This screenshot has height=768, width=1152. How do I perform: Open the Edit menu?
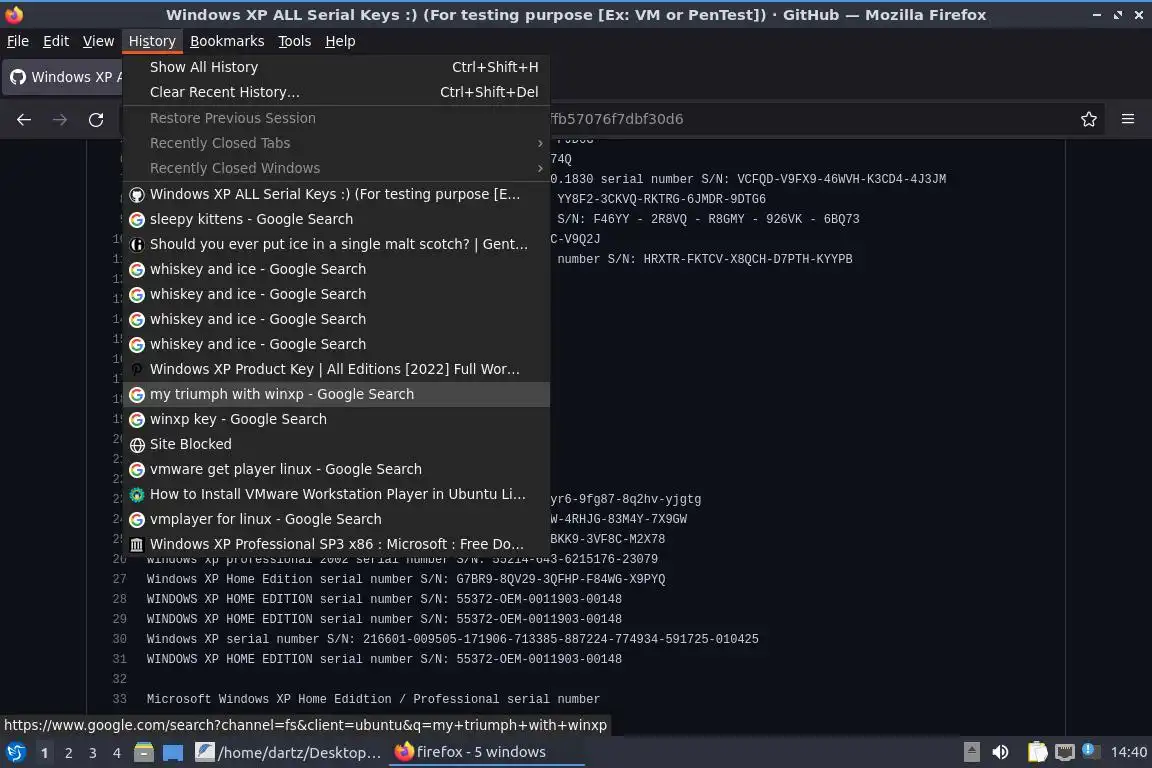point(56,41)
